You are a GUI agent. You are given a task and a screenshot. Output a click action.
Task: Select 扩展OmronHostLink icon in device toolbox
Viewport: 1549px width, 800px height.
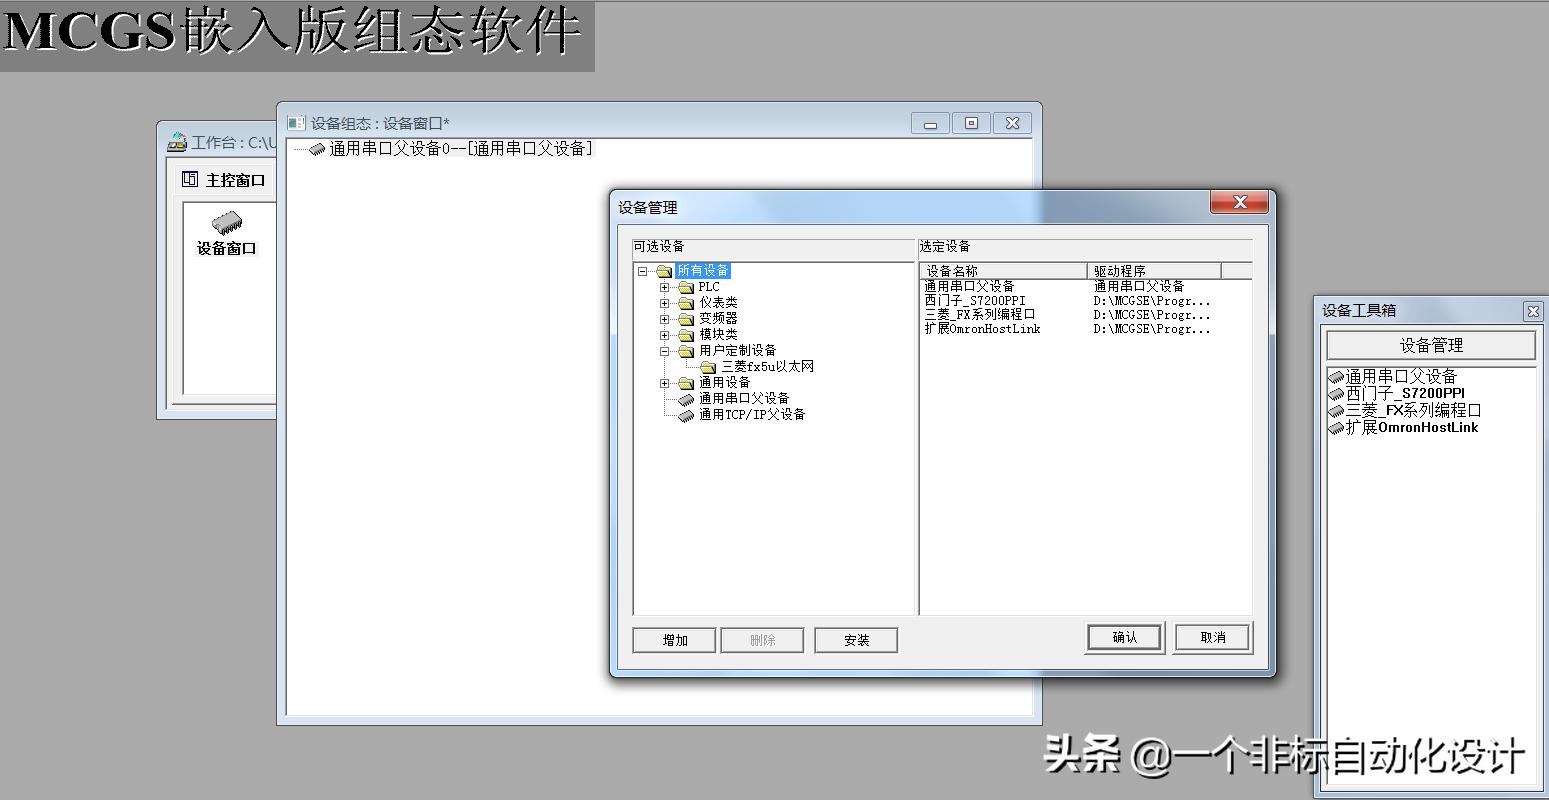[1337, 427]
